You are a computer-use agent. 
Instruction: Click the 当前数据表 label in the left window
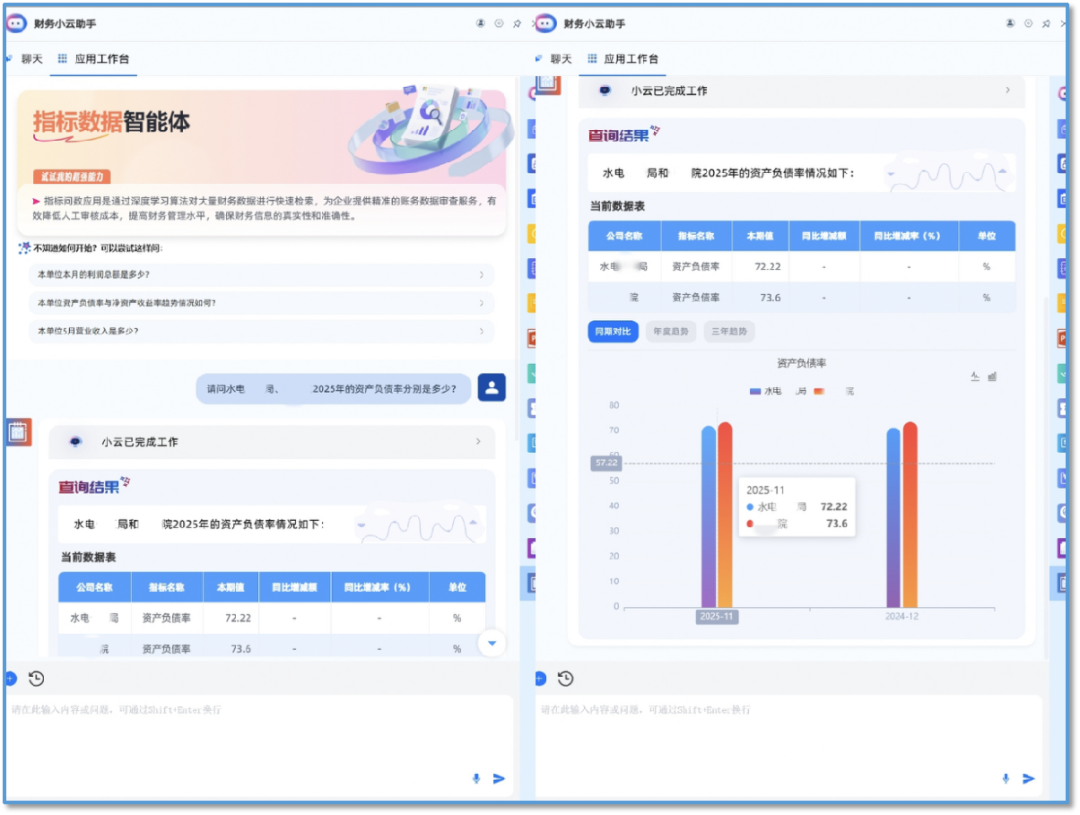pyautogui.click(x=88, y=557)
